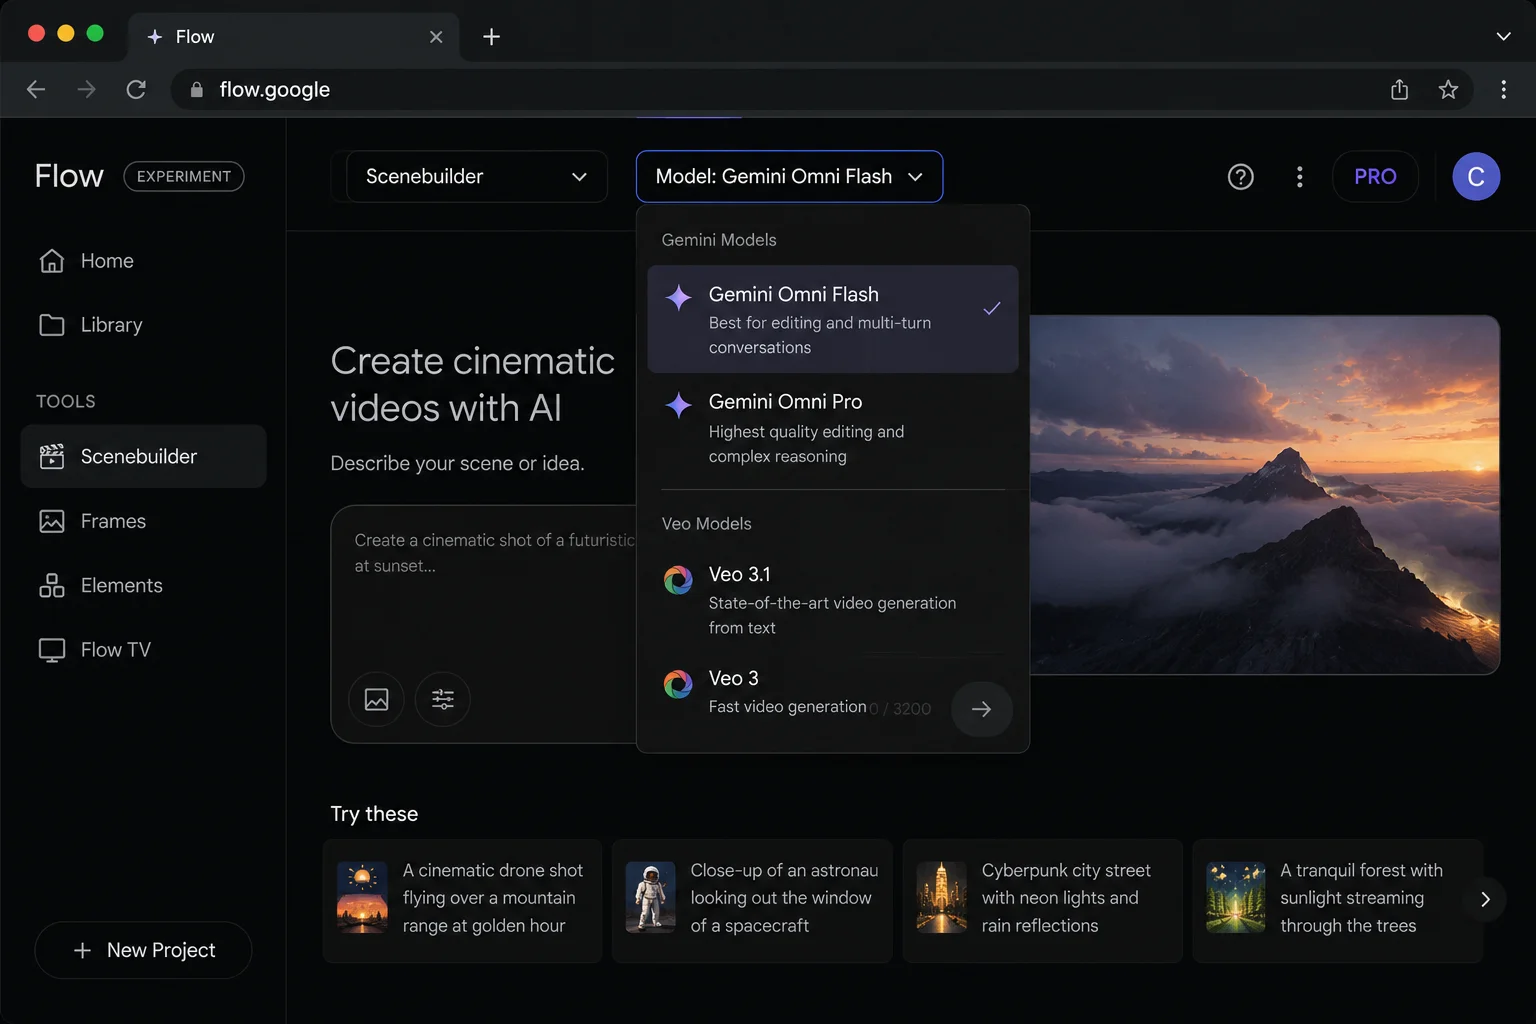1536x1024 pixels.
Task: Click the Veo 3 colorful logo icon
Action: [x=678, y=684]
